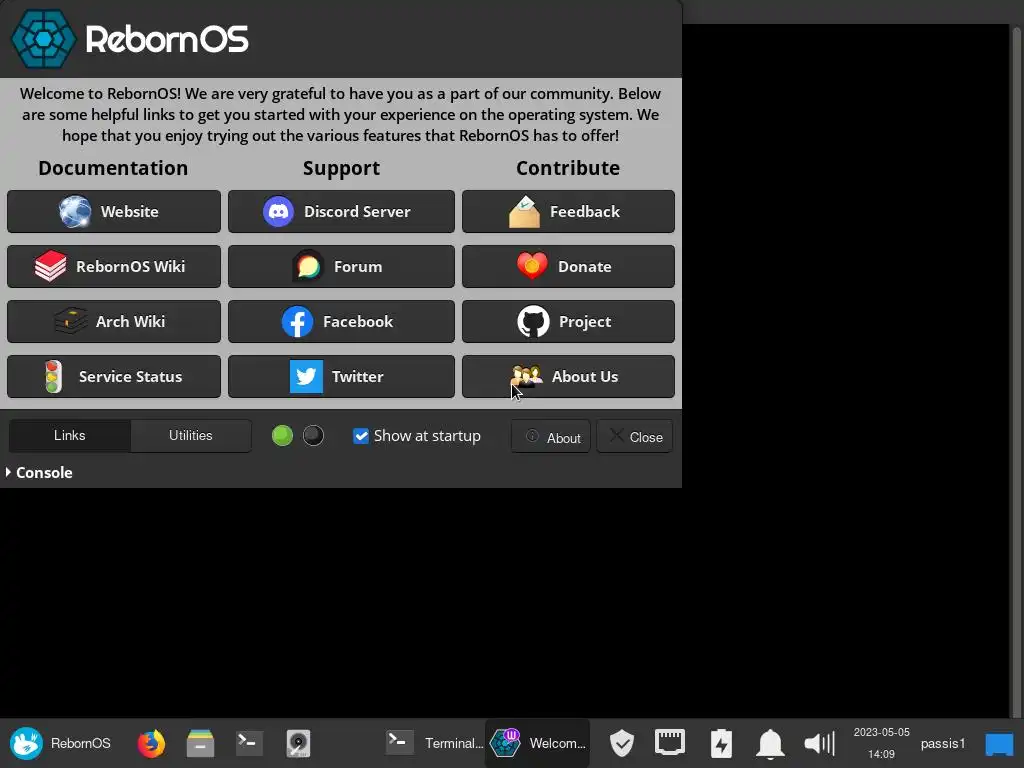This screenshot has height=768, width=1024.
Task: Click the Documentation heading text
Action: coord(113,168)
